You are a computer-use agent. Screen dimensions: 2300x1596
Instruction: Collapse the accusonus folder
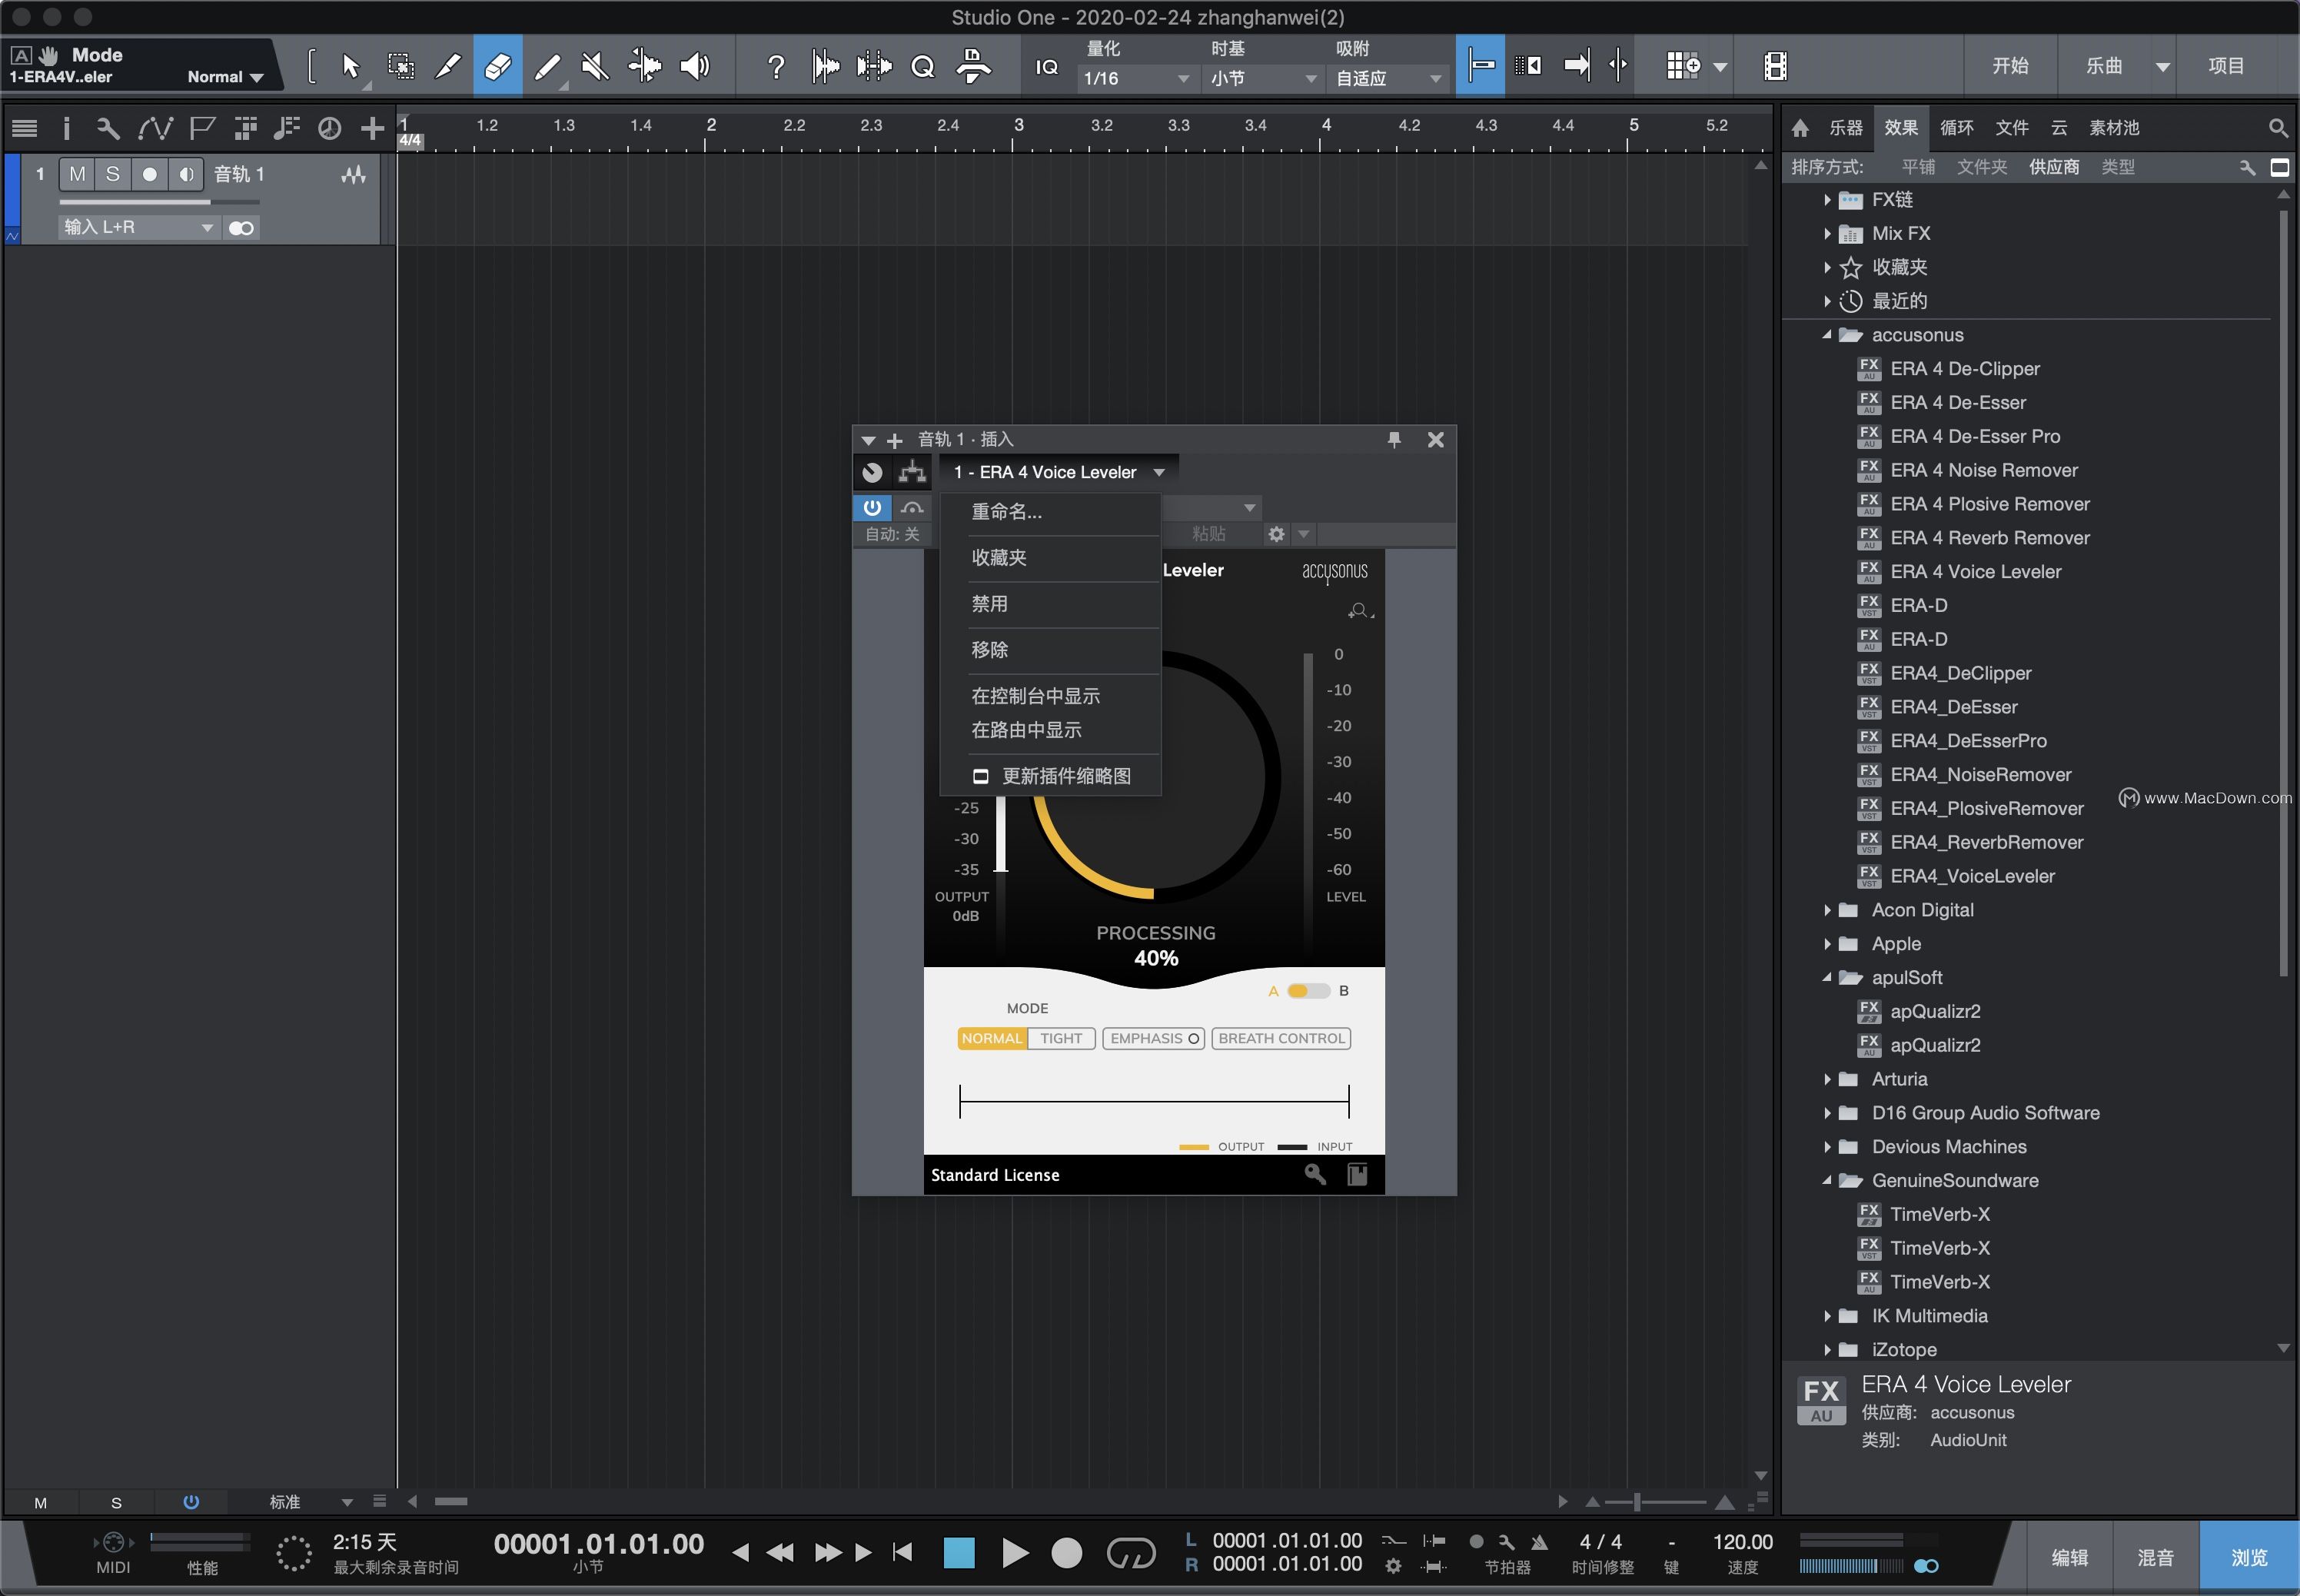click(x=1827, y=335)
